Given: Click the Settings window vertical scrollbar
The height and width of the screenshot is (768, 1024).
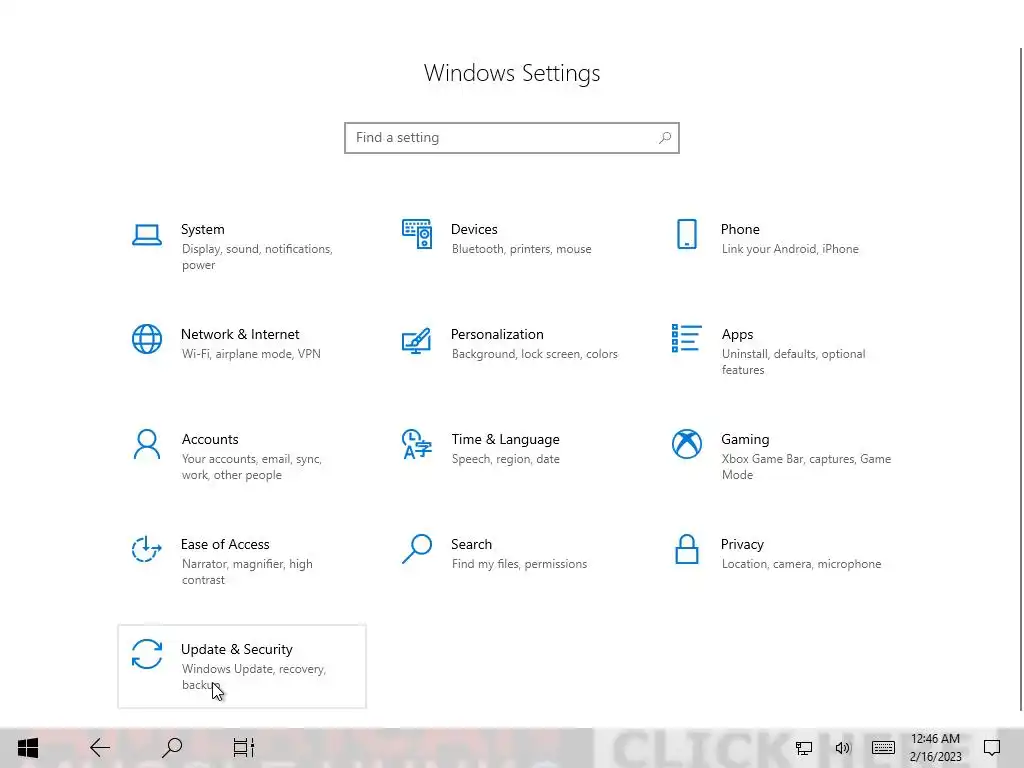Looking at the screenshot, I should pos(1021,379).
